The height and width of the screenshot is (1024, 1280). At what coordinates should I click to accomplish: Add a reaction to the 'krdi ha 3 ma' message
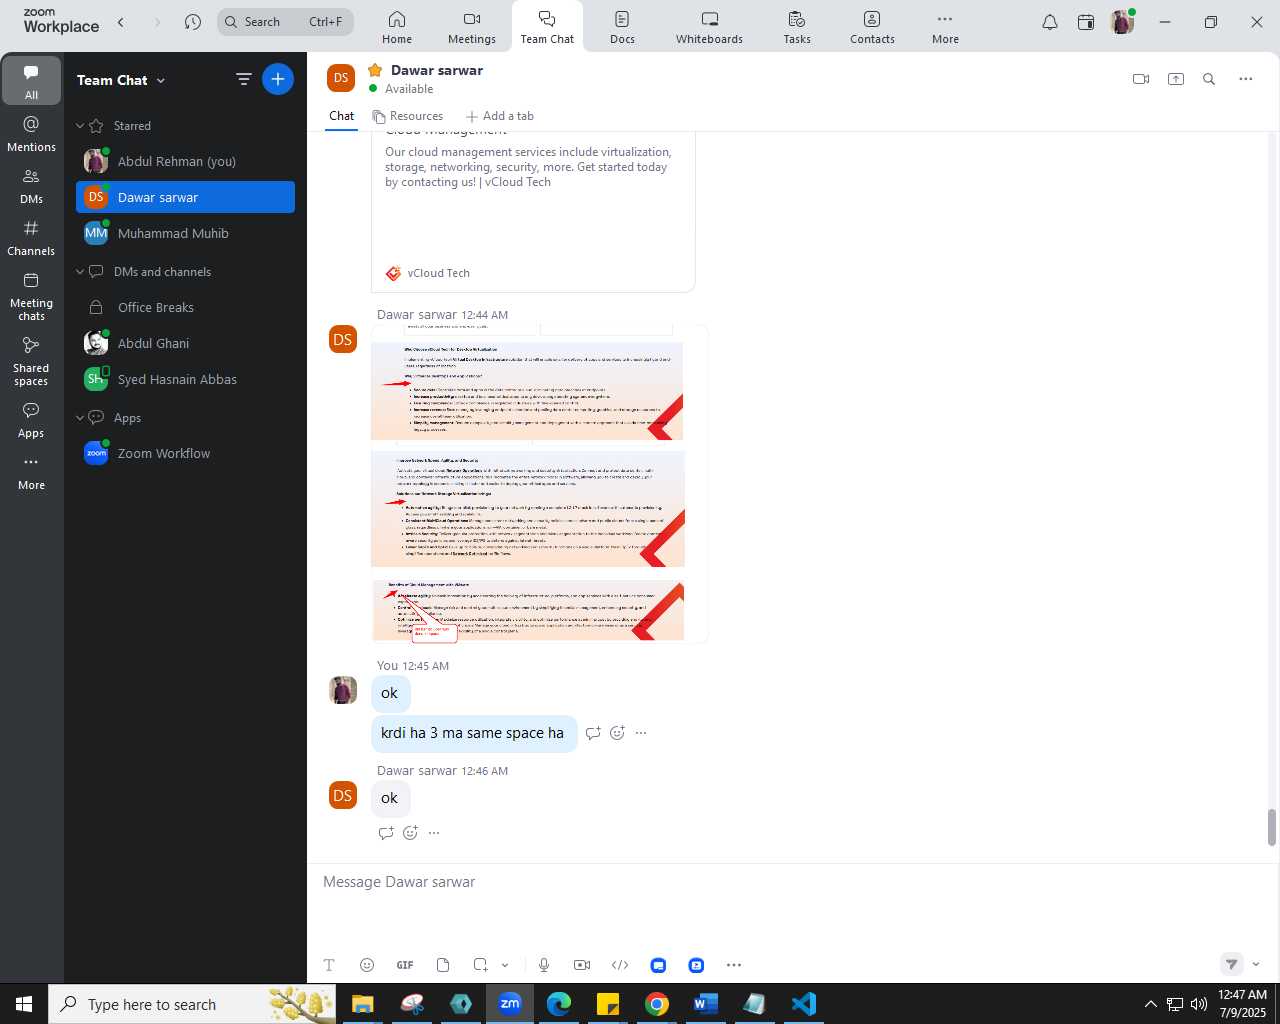point(617,733)
